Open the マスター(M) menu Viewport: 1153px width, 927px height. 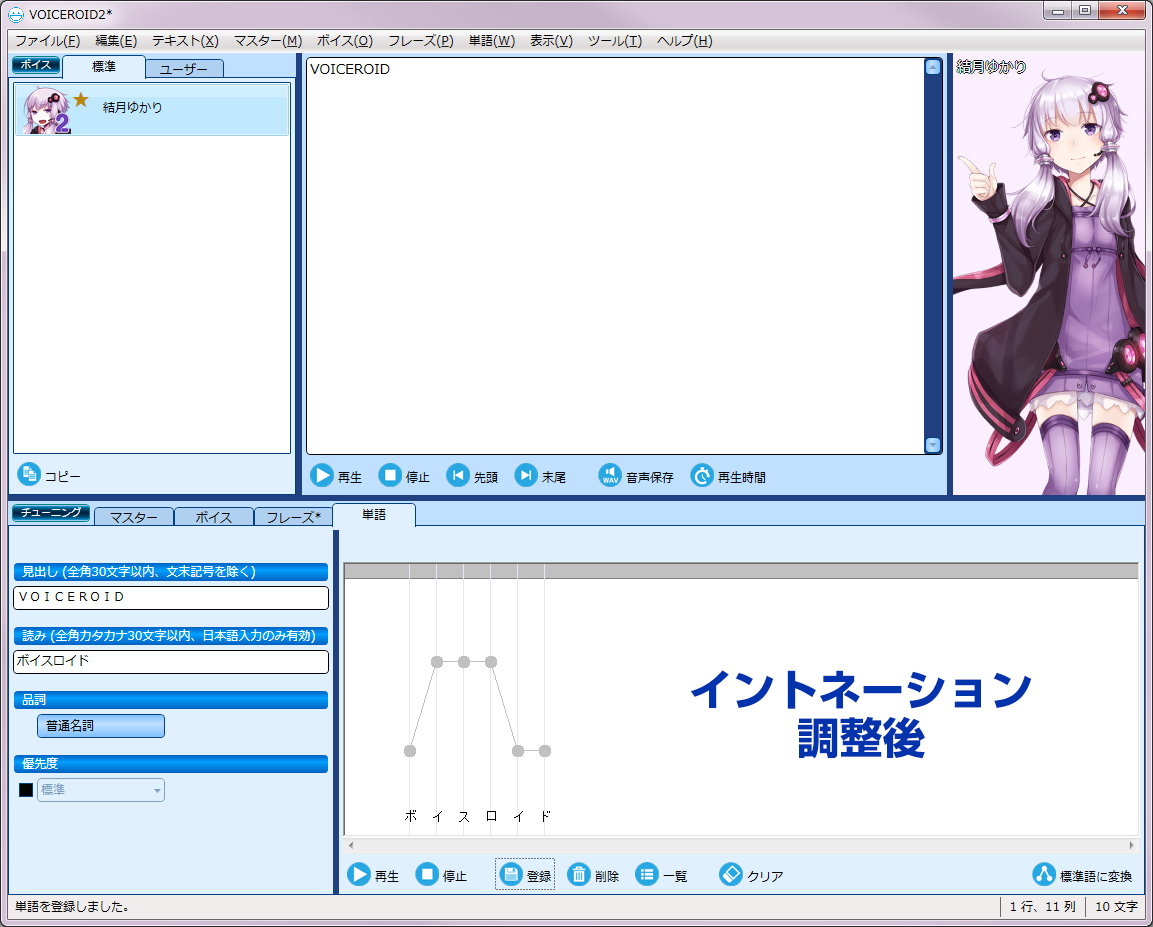click(268, 41)
